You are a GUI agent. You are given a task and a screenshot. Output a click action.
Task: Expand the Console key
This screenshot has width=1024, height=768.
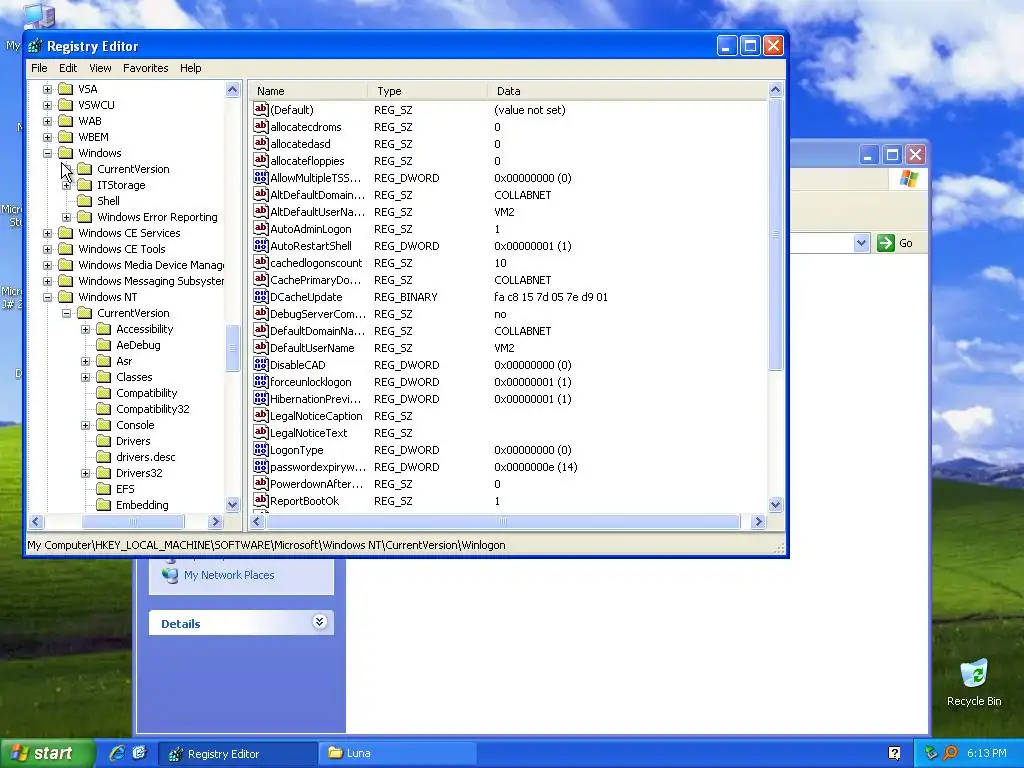[86, 425]
